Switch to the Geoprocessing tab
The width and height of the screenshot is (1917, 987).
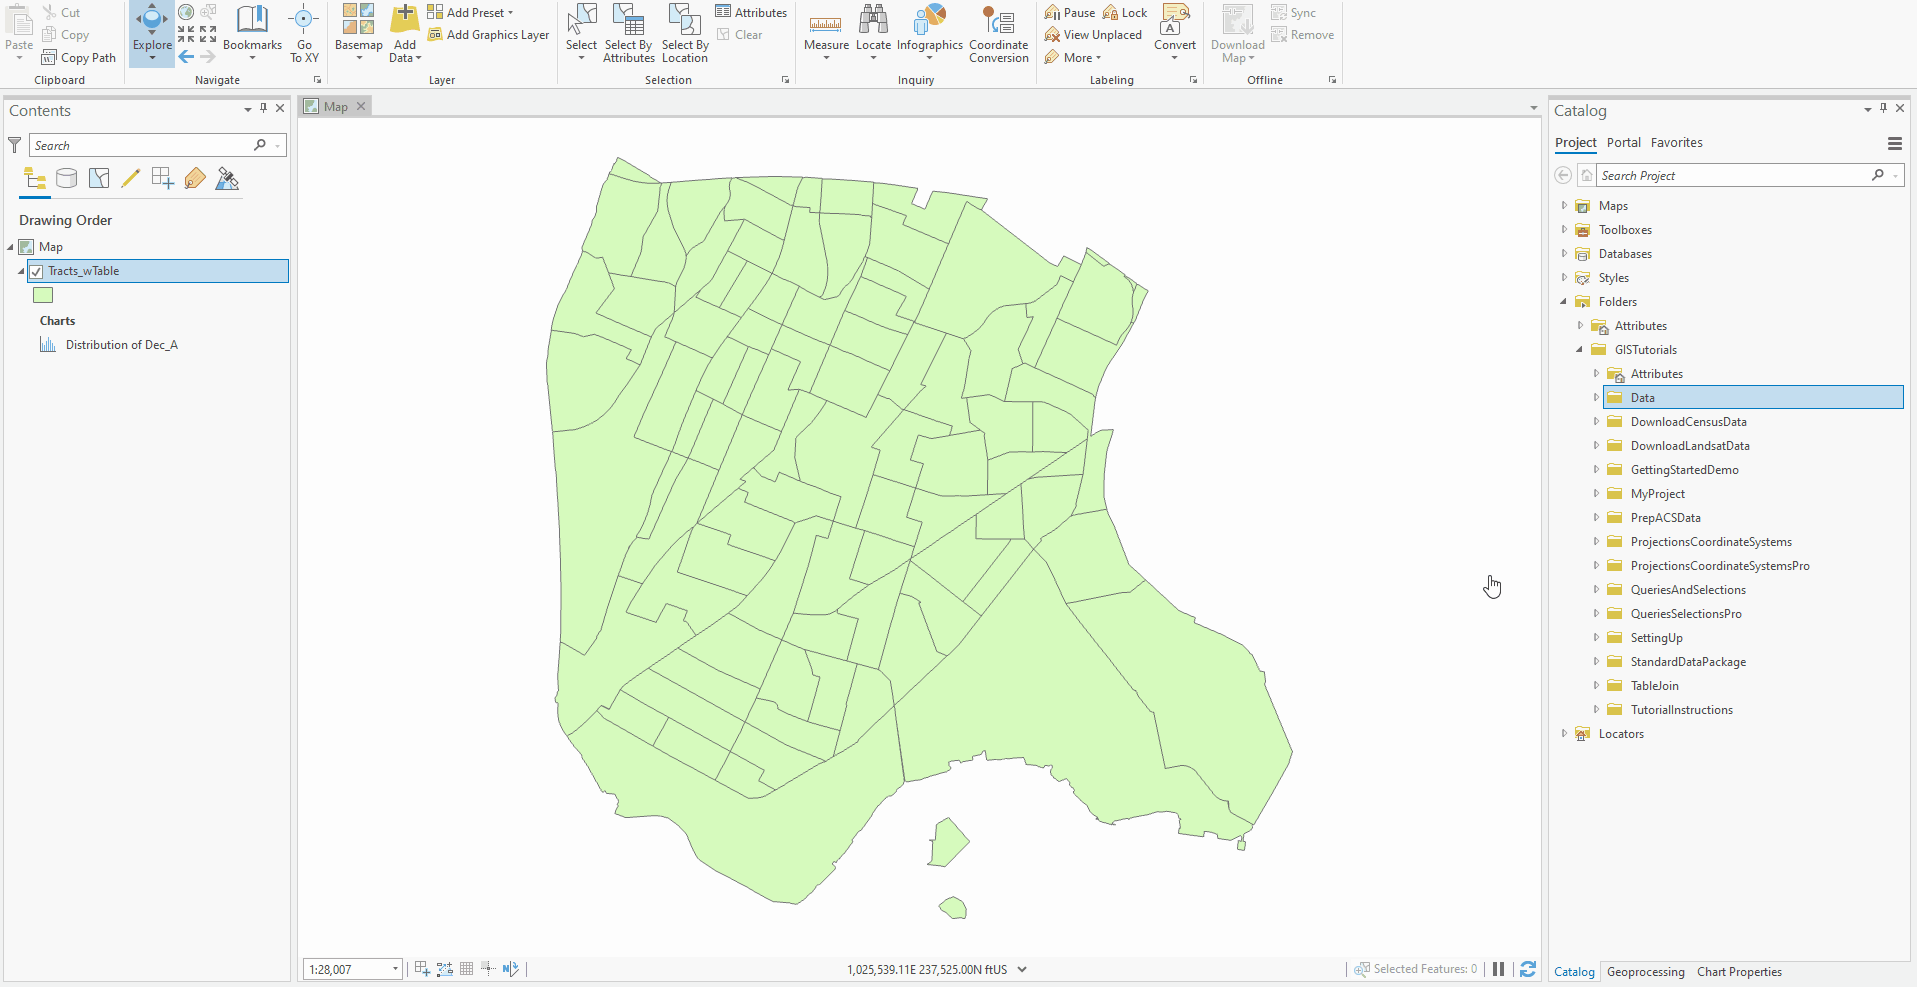tap(1644, 971)
